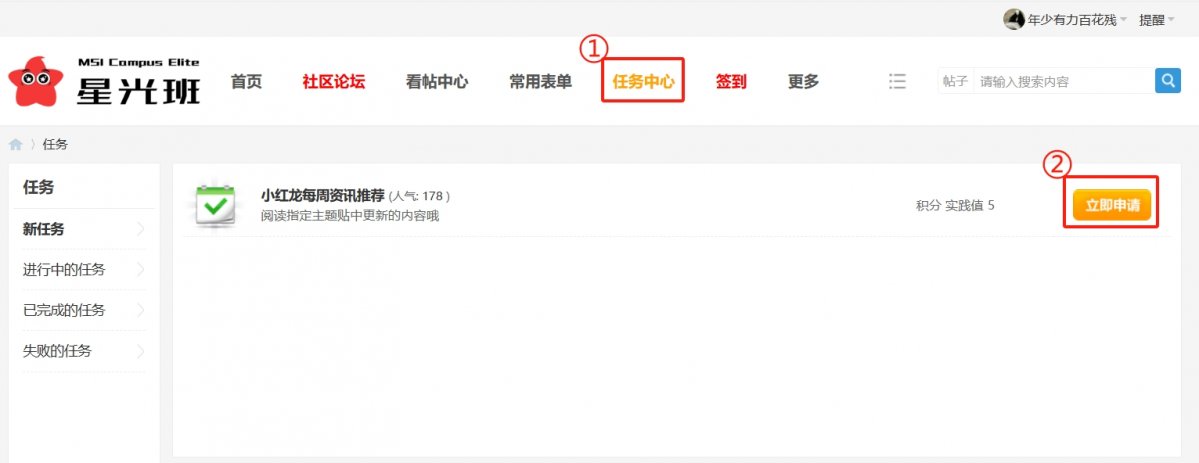The image size is (1199, 463).
Task: Open the 更多 navigation menu
Action: click(x=803, y=81)
